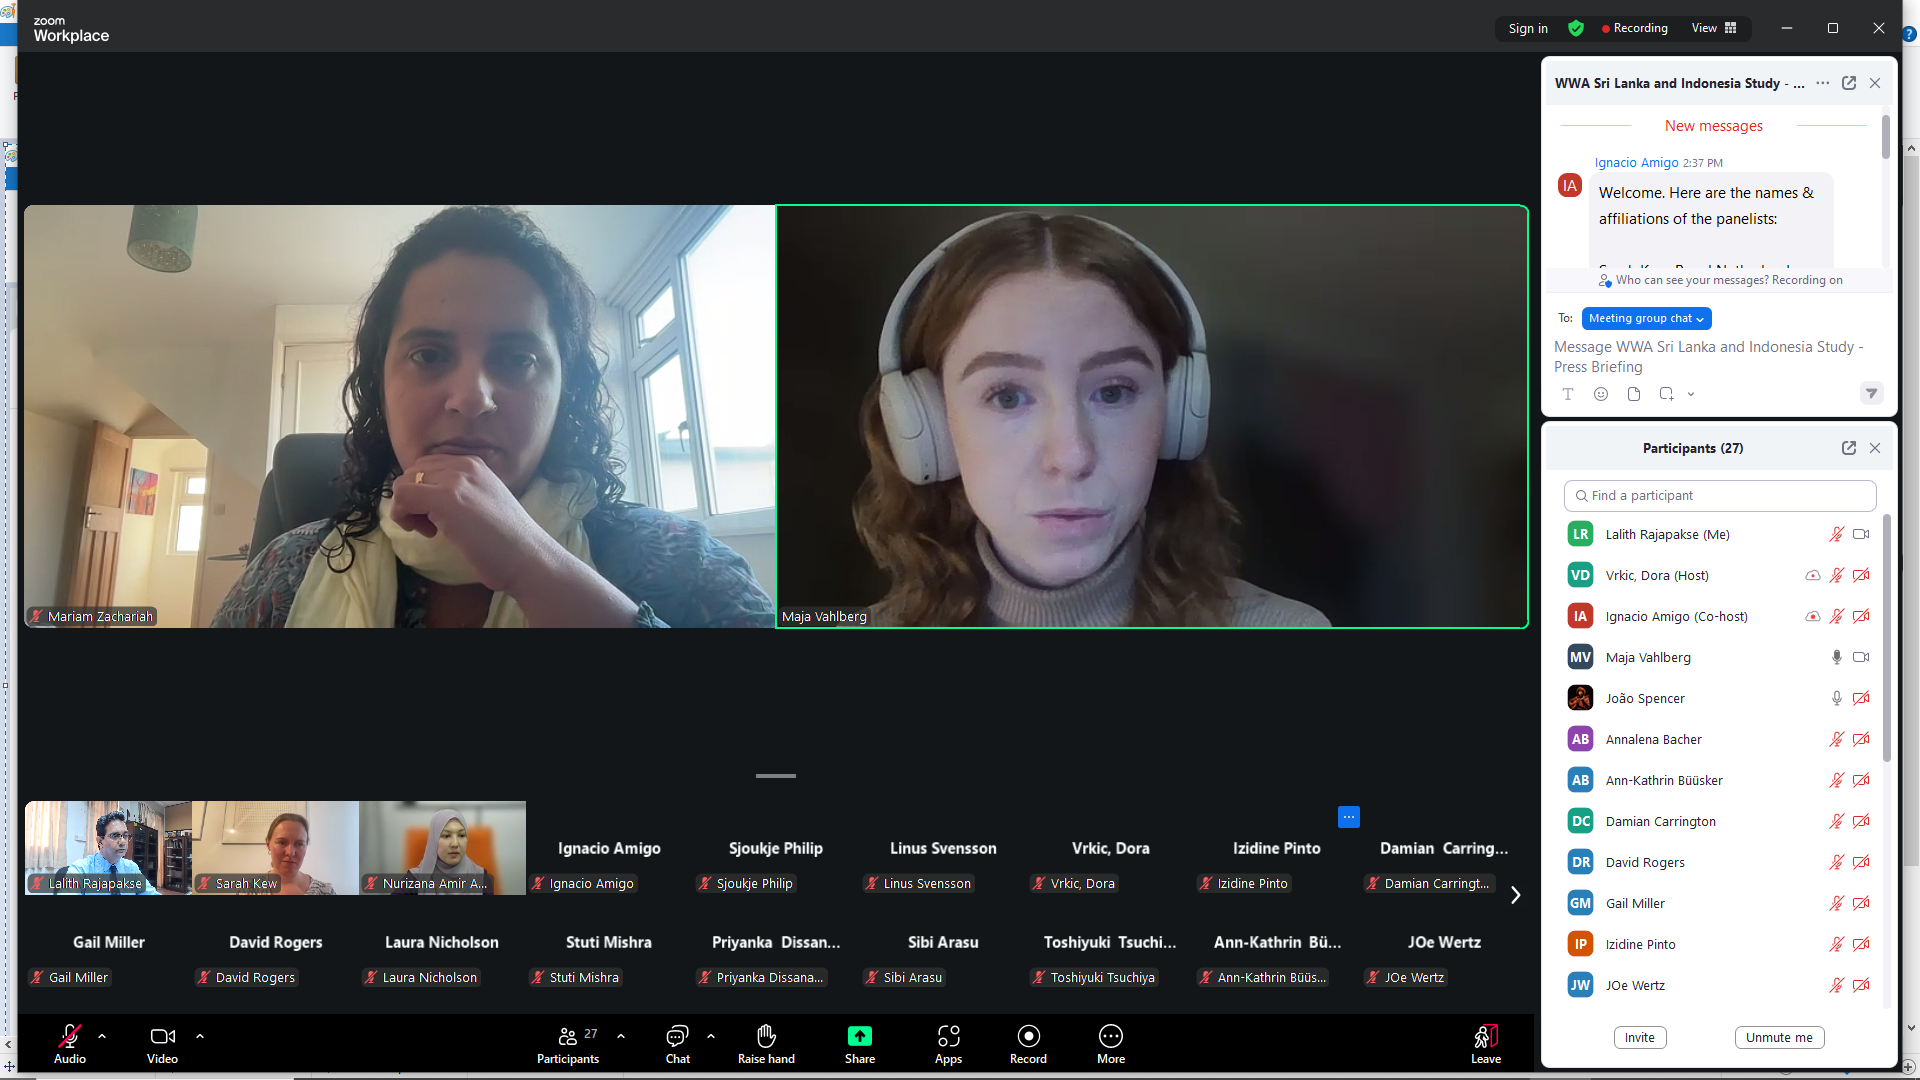The height and width of the screenshot is (1080, 1920).
Task: Open the Chat tab in toolbar
Action: (x=677, y=1036)
